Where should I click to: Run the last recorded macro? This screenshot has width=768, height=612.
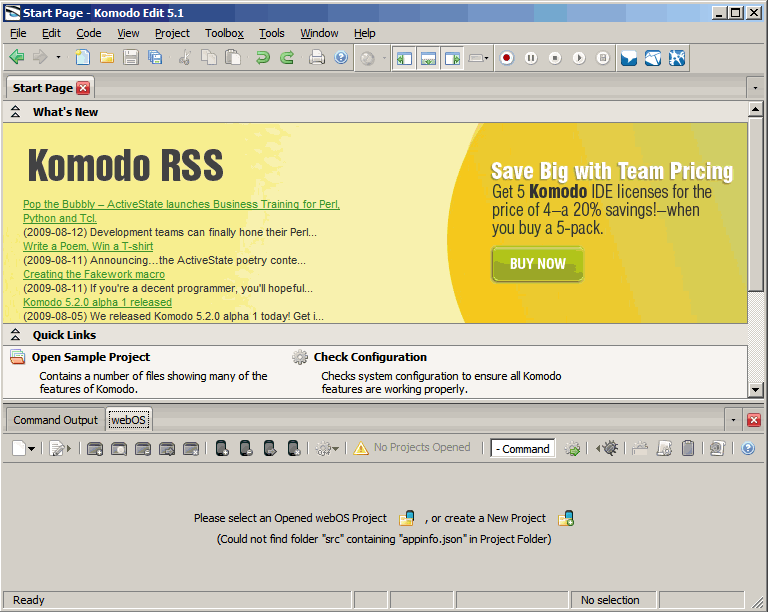click(579, 58)
